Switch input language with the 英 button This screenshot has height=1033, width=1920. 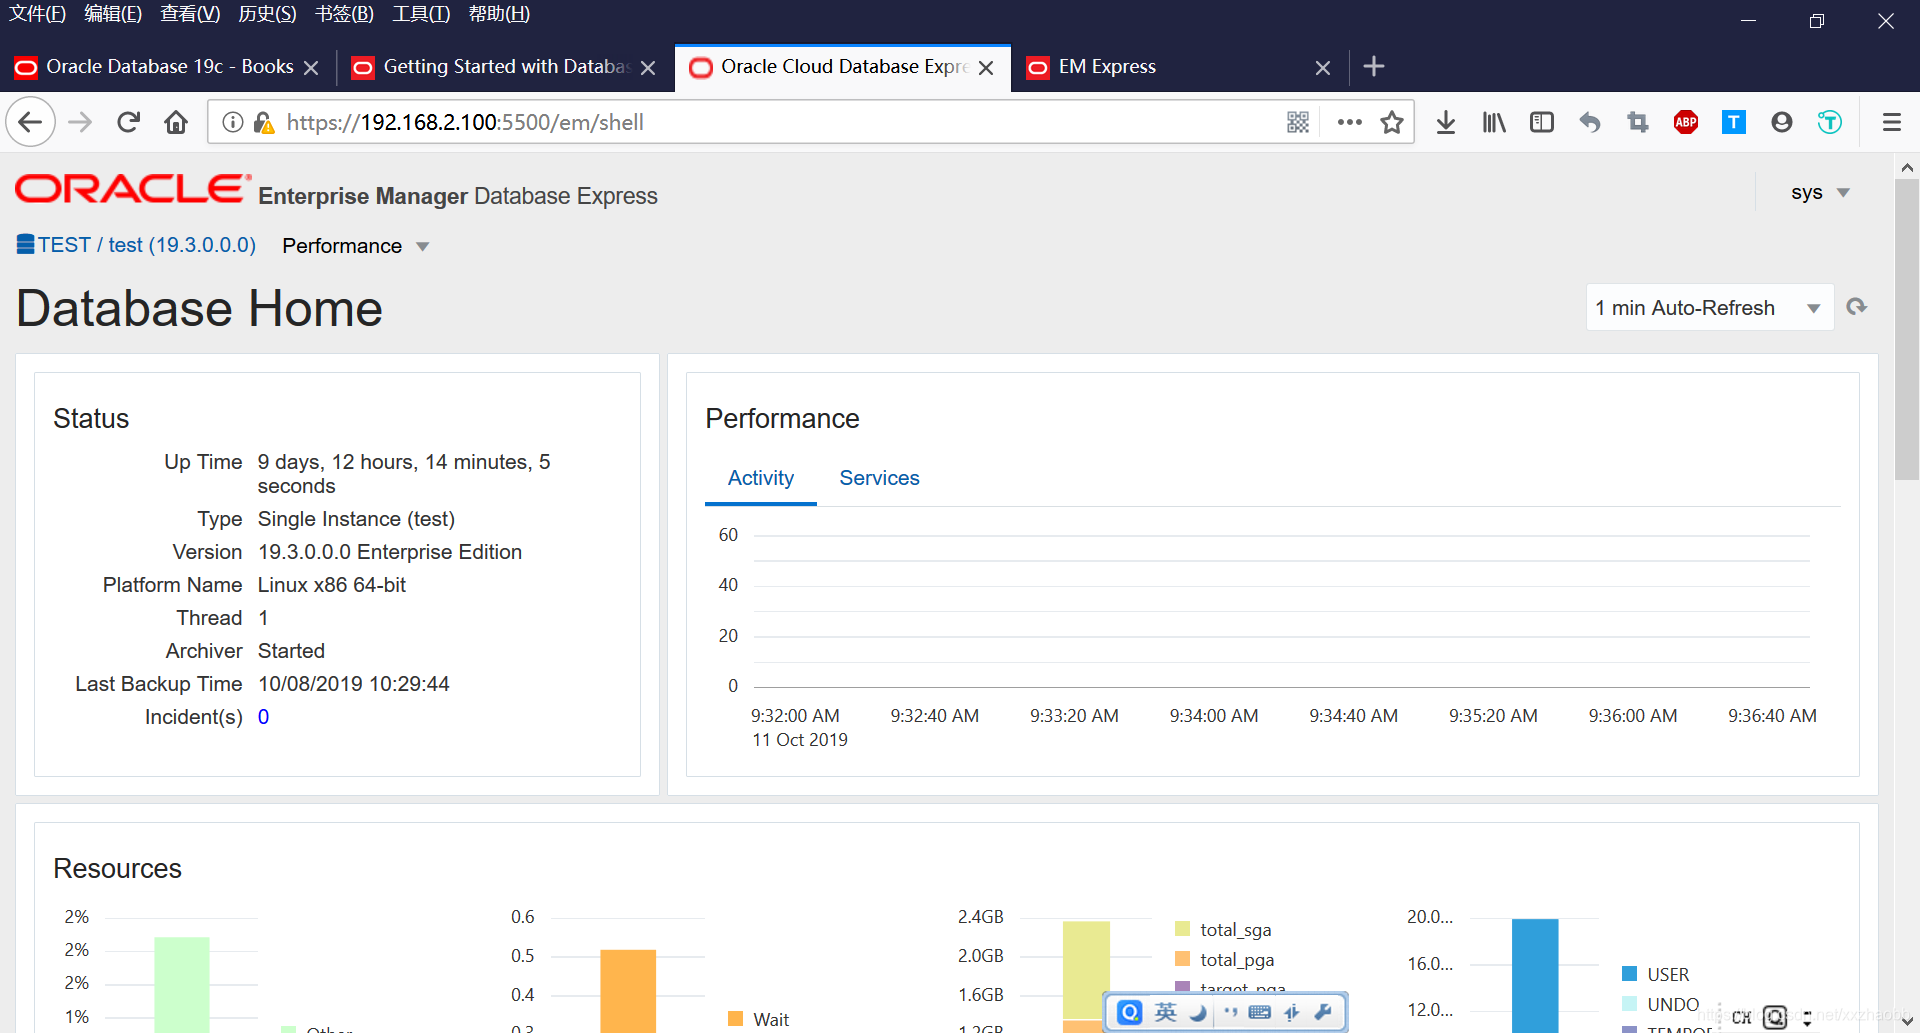pyautogui.click(x=1166, y=1013)
